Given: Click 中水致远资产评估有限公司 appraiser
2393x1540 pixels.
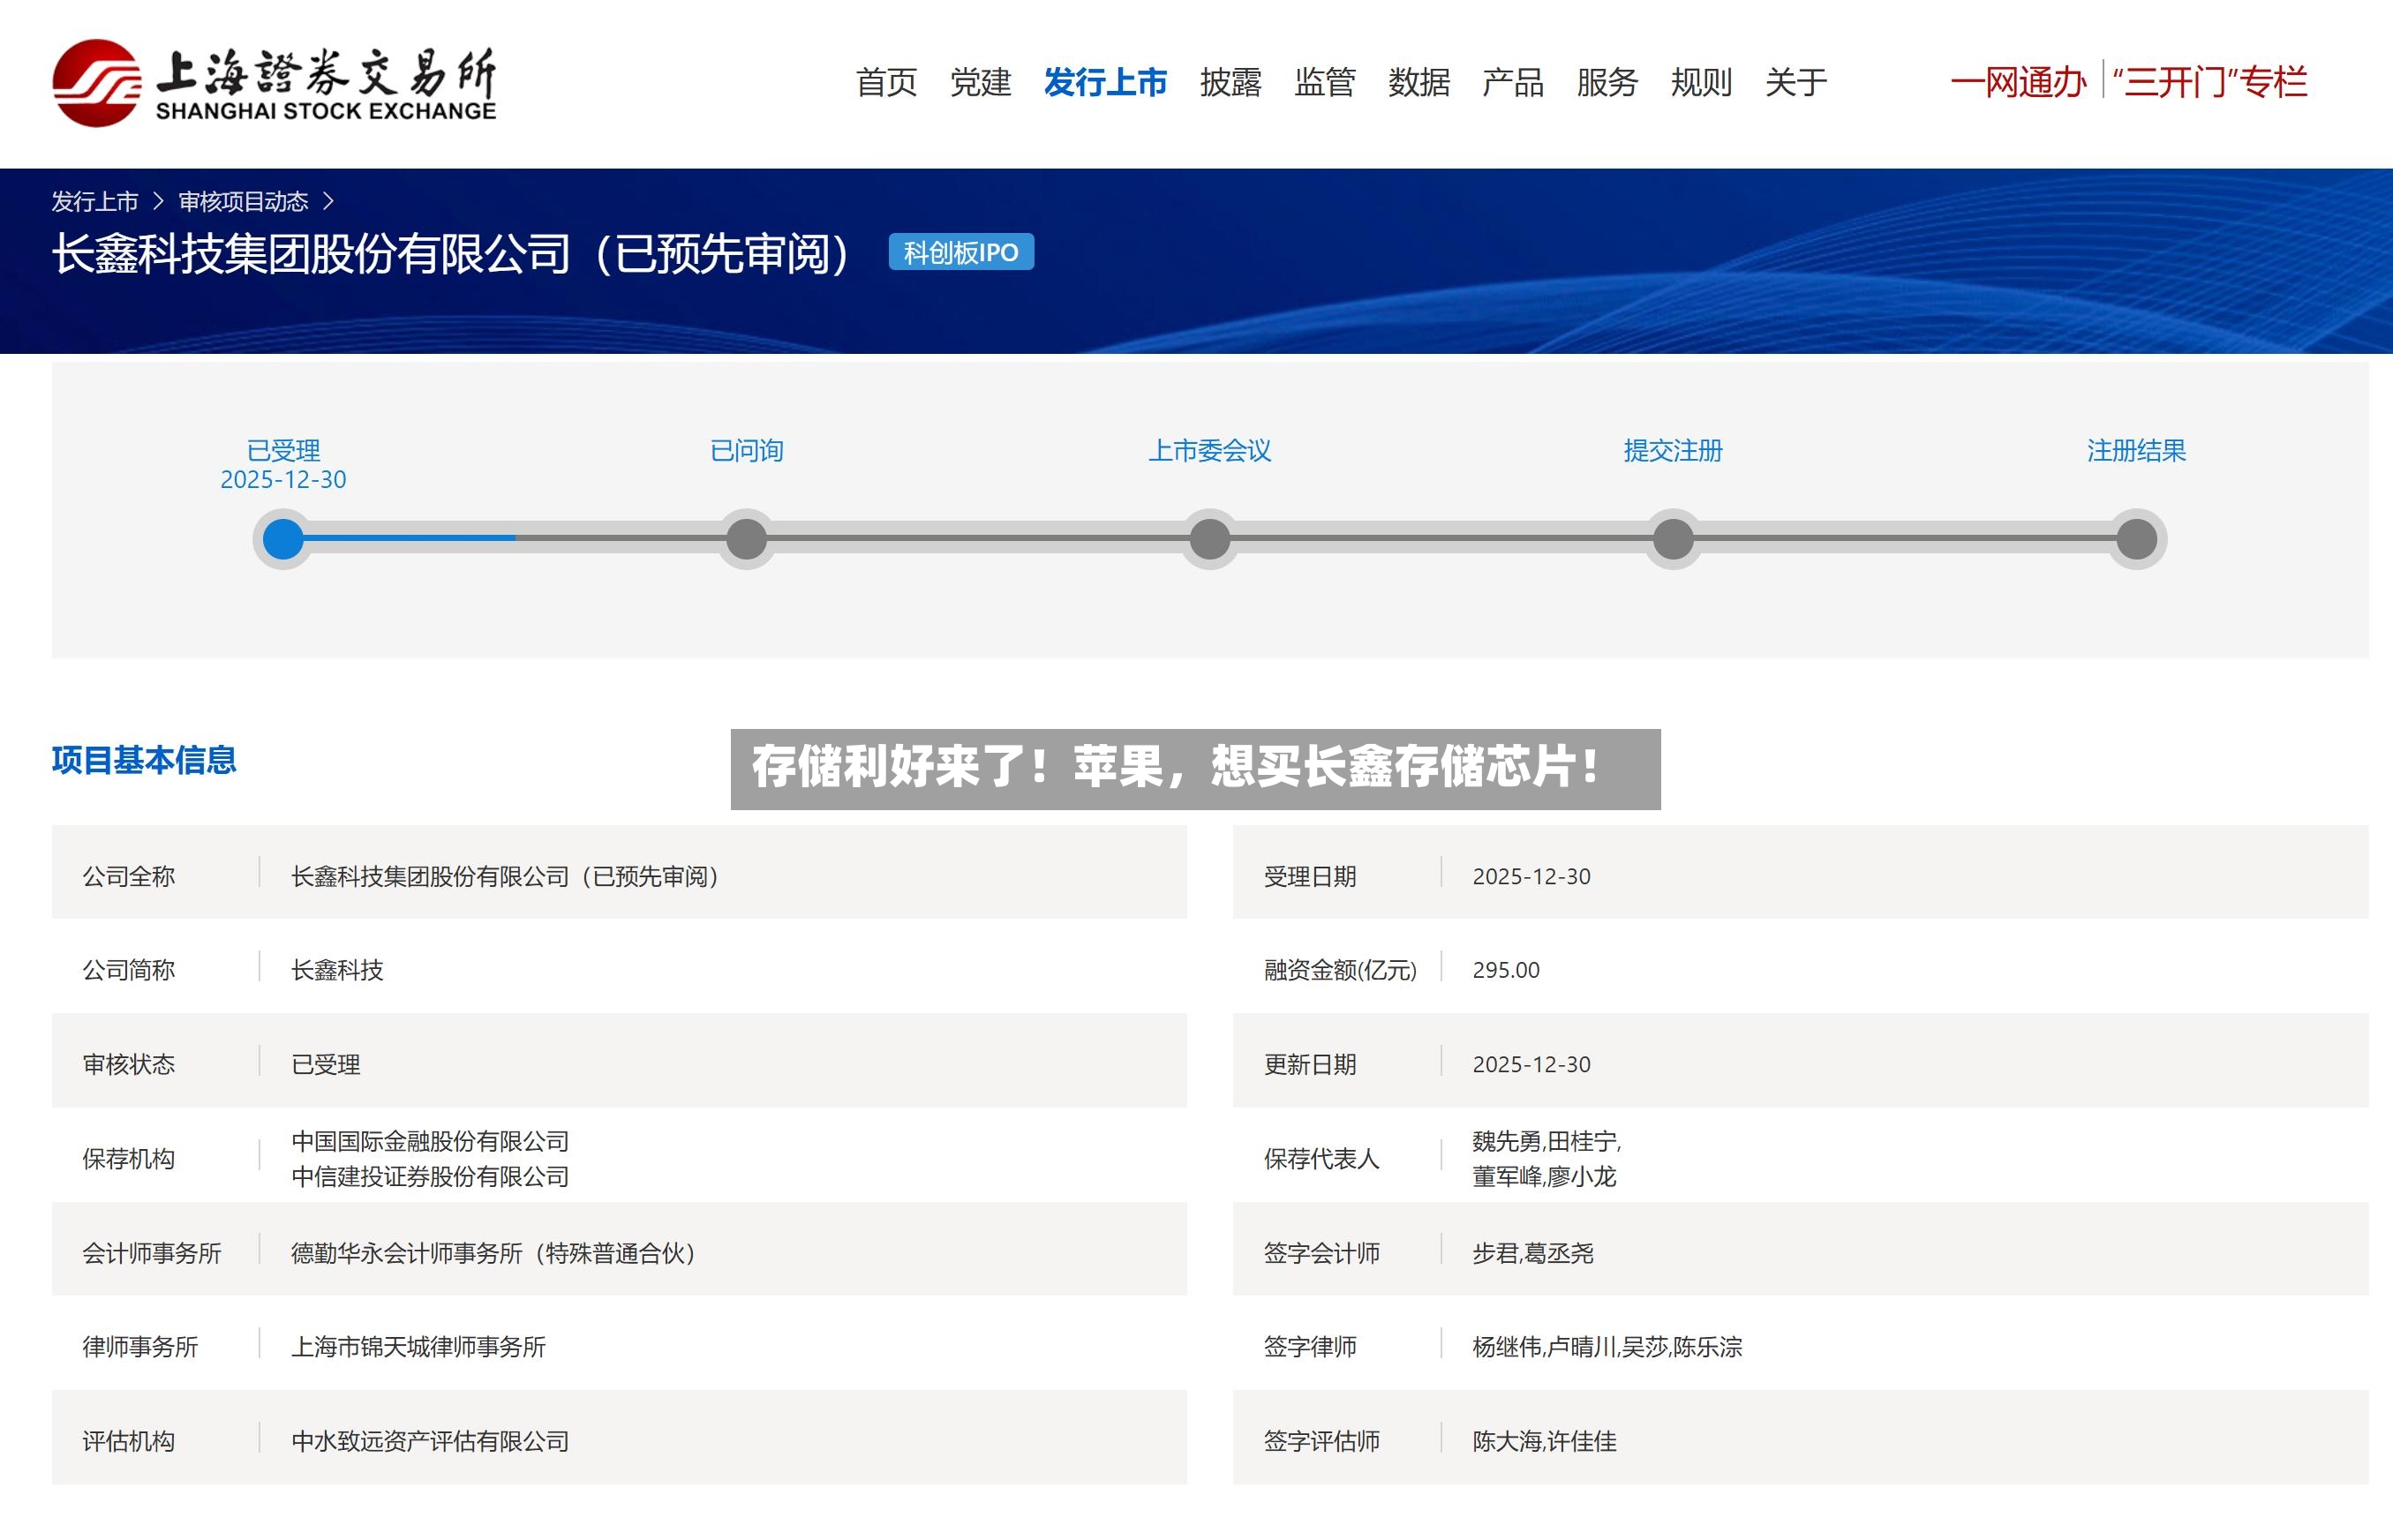Looking at the screenshot, I should click(x=430, y=1441).
